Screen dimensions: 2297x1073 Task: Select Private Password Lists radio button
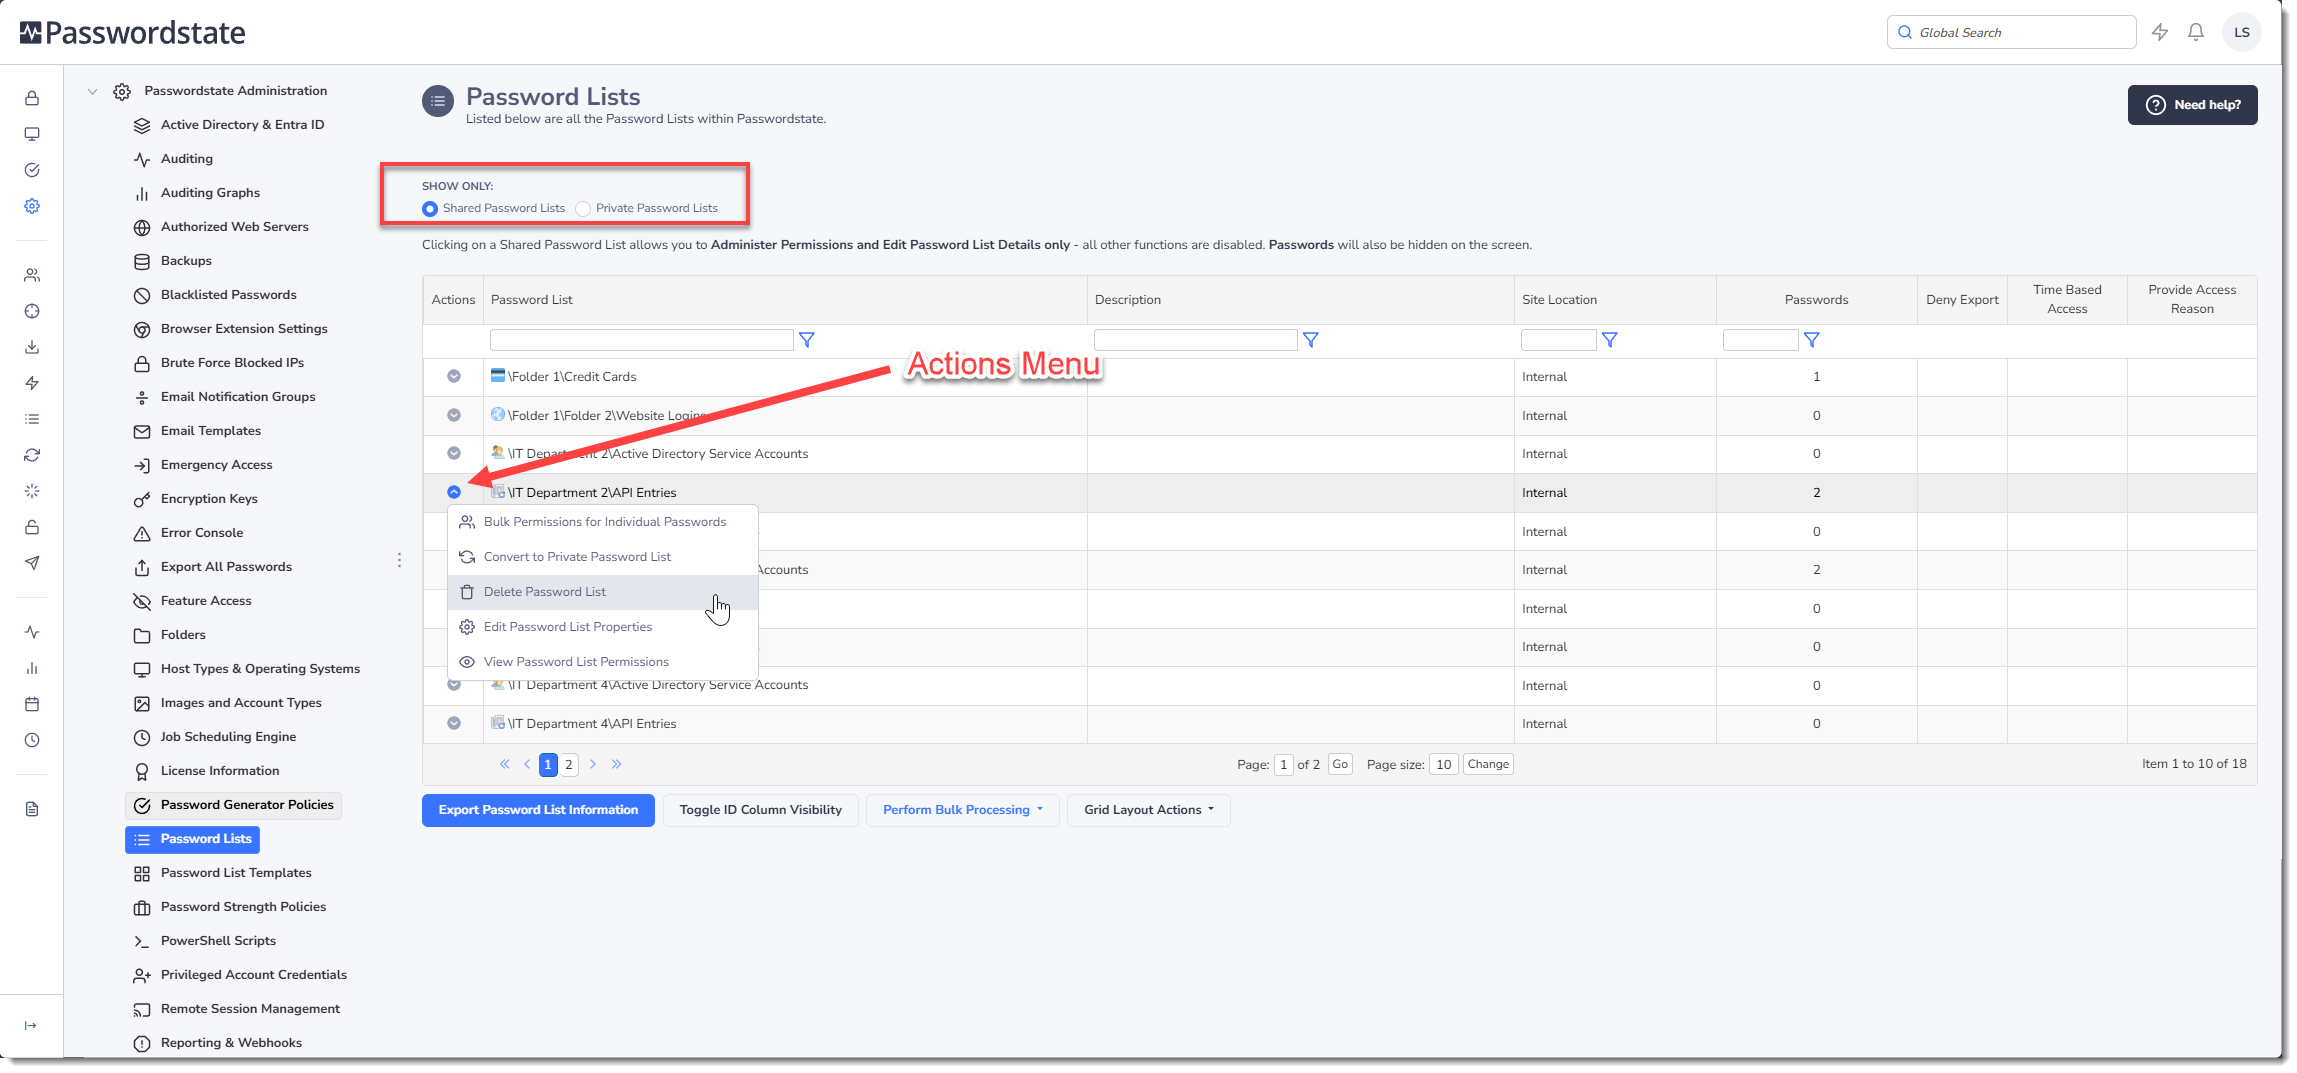pos(583,209)
